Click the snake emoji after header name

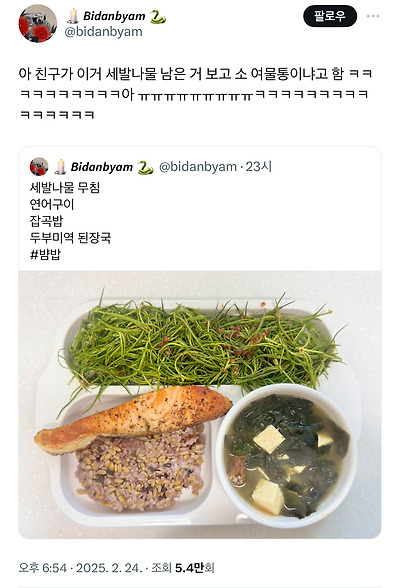pos(158,16)
